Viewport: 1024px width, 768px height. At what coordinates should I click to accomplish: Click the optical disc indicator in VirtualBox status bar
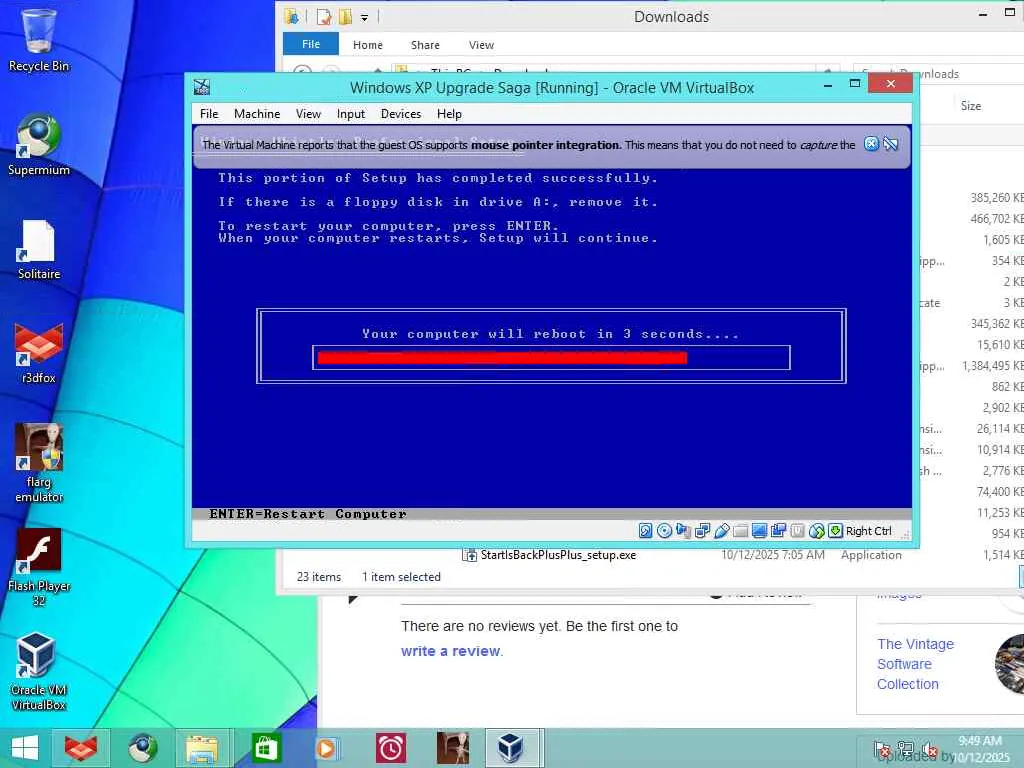tap(664, 531)
